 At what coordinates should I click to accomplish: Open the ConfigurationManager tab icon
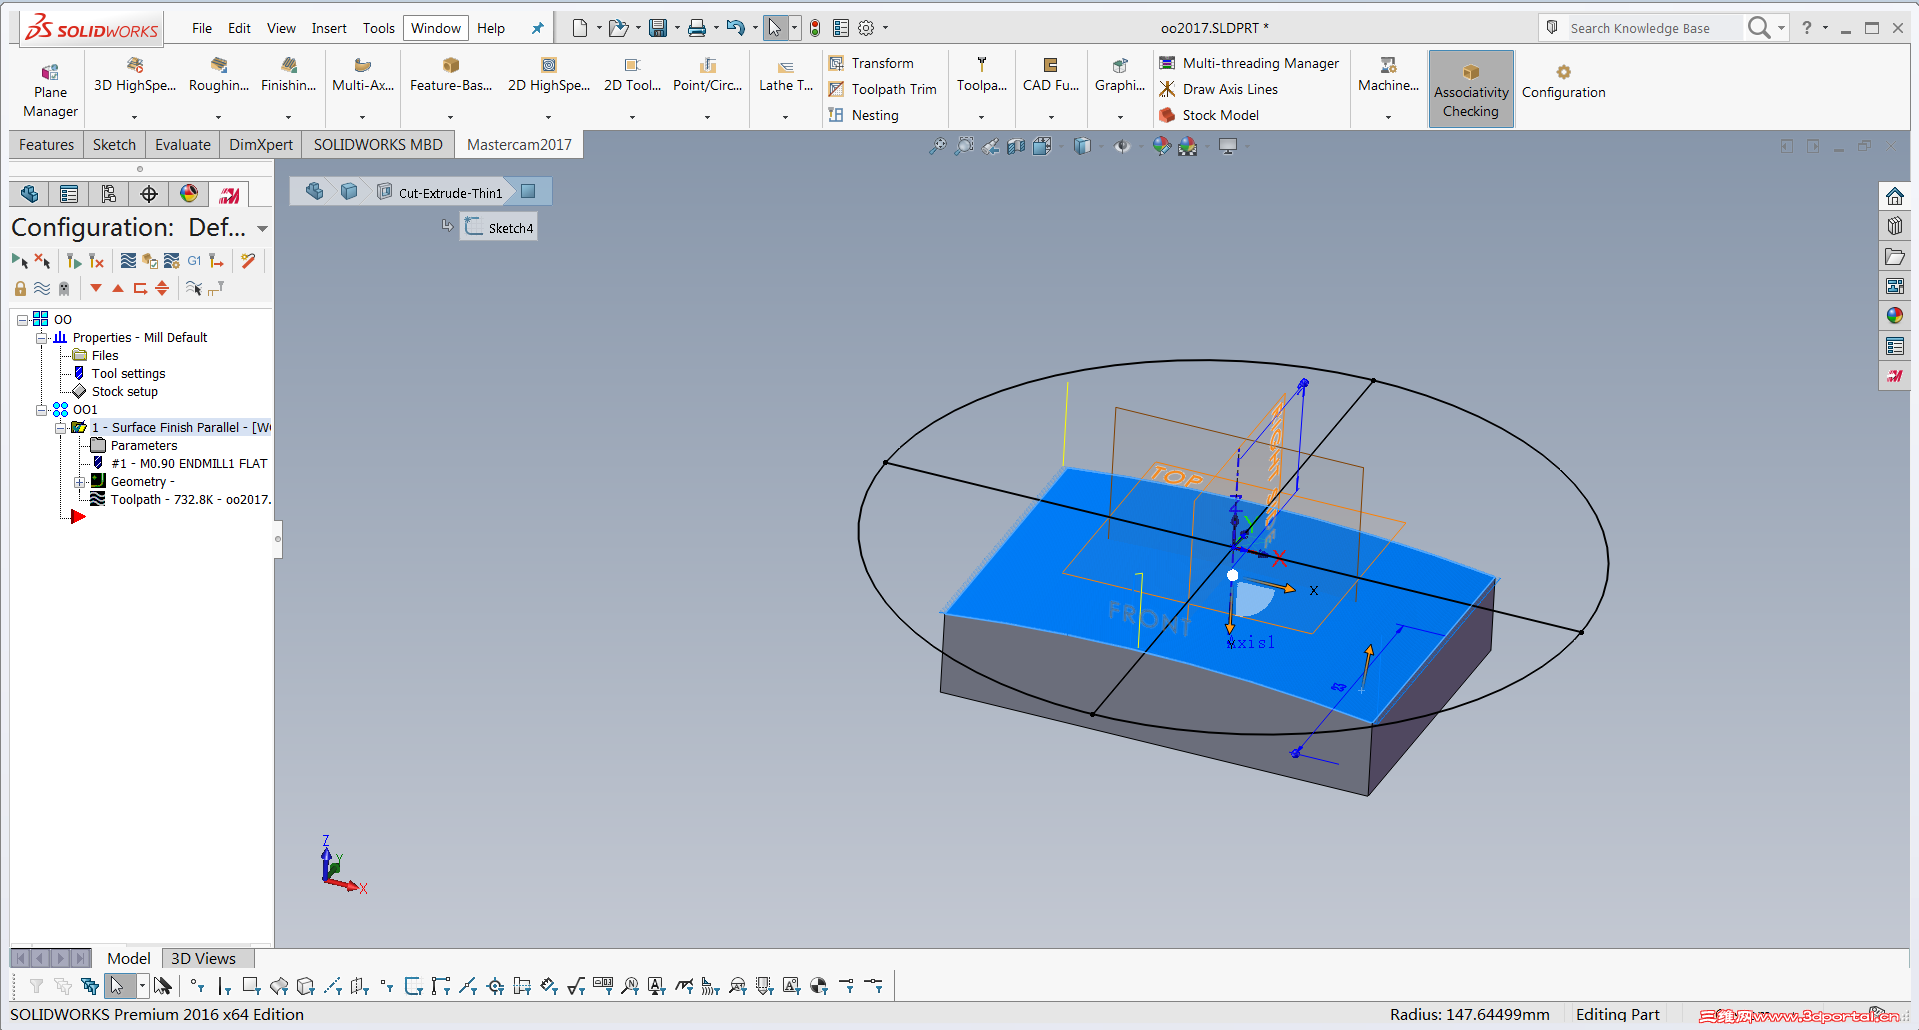(109, 194)
